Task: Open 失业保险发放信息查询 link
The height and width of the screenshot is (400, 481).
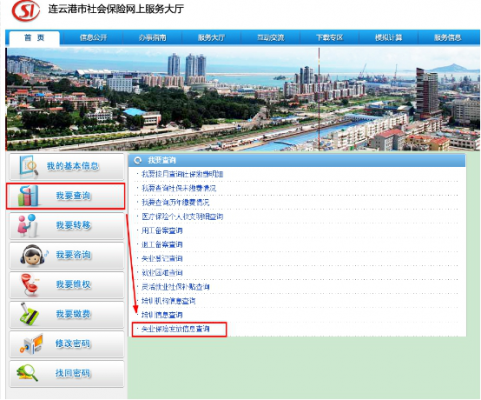Action: (176, 329)
